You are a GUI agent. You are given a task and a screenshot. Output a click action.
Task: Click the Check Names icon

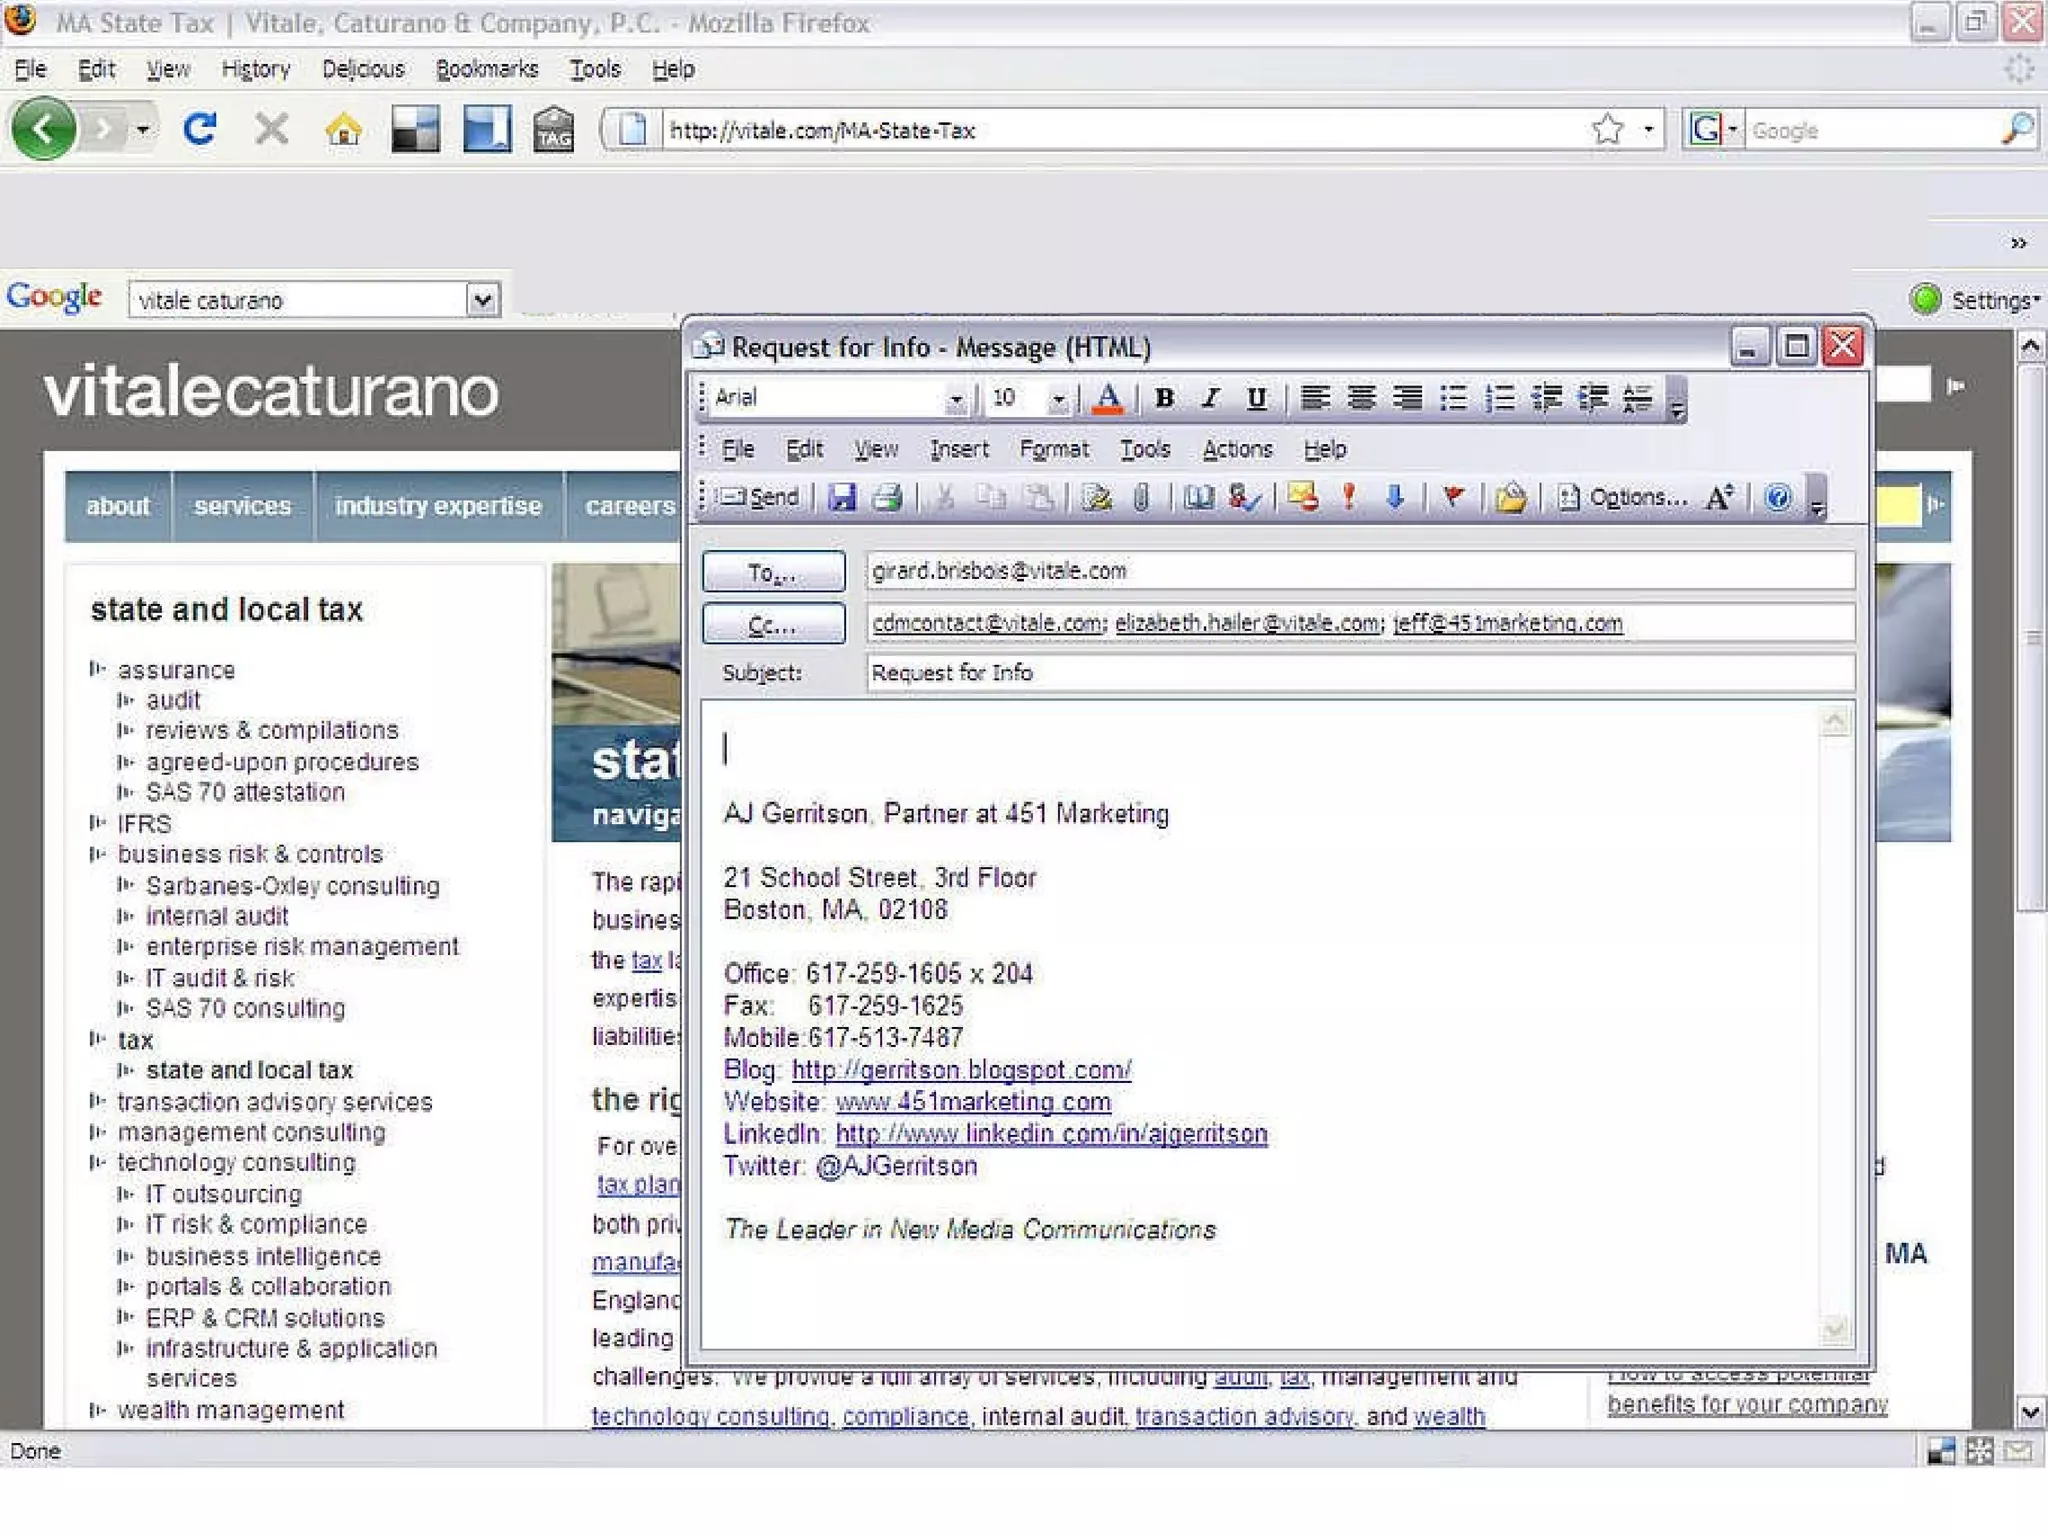(x=1243, y=497)
